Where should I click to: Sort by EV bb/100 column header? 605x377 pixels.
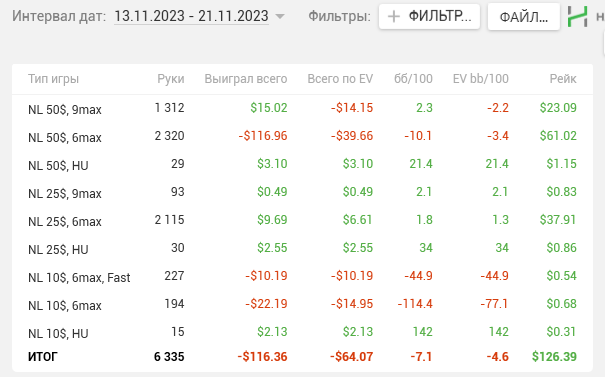point(480,79)
